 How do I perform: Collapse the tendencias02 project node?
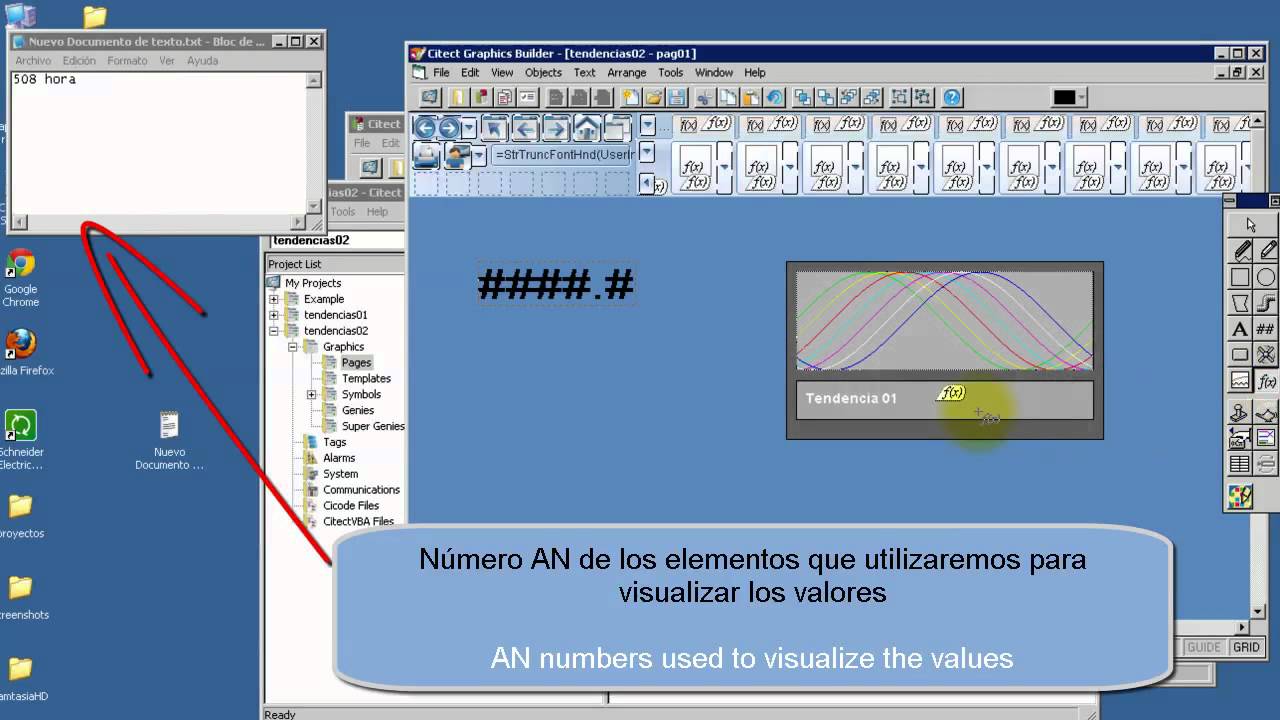point(273,331)
